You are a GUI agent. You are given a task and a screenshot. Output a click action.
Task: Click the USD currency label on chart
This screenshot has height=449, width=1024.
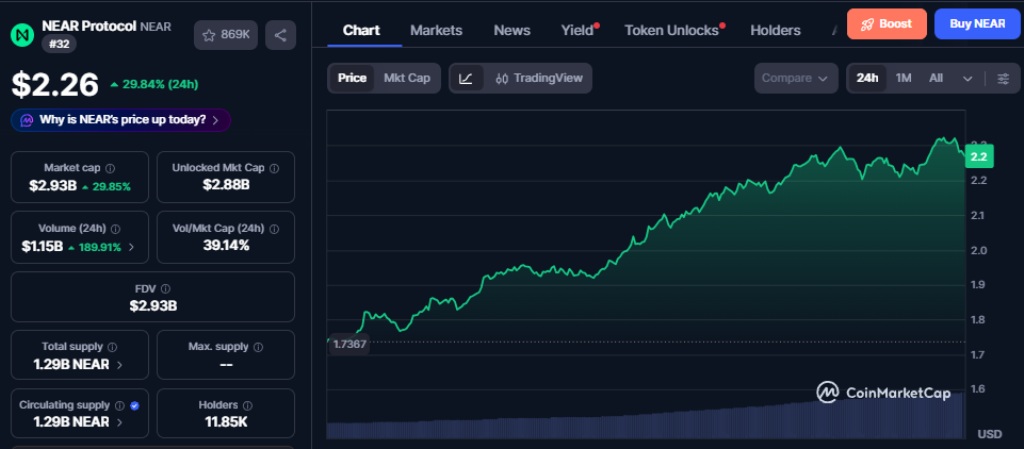[989, 434]
